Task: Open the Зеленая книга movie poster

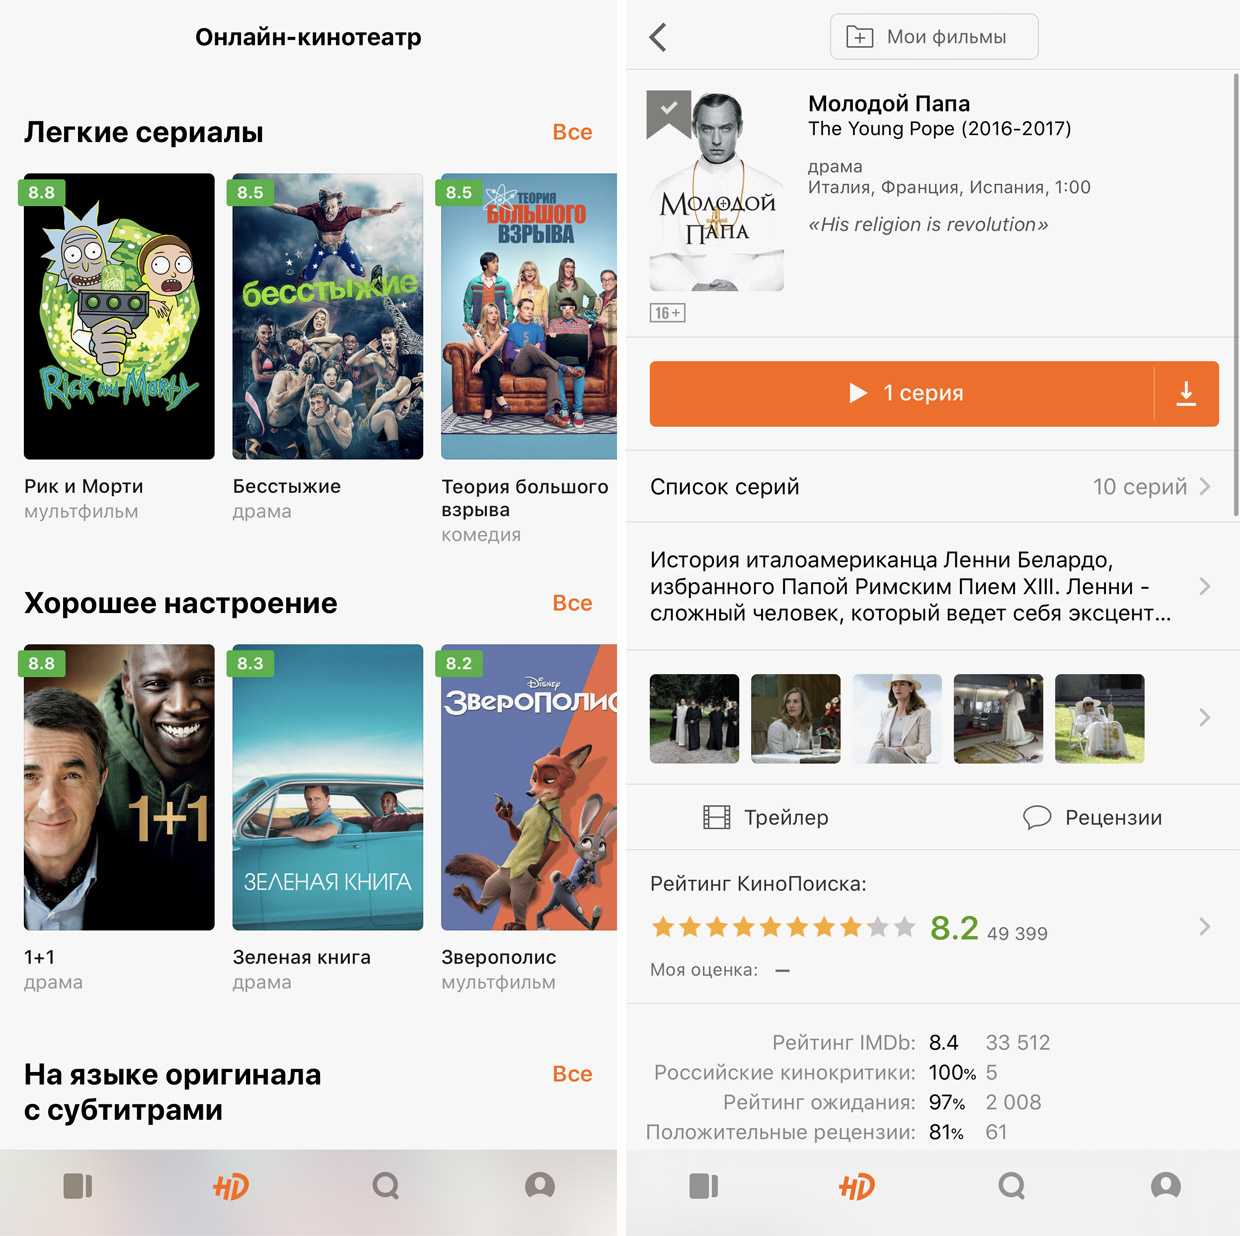Action: tap(328, 787)
